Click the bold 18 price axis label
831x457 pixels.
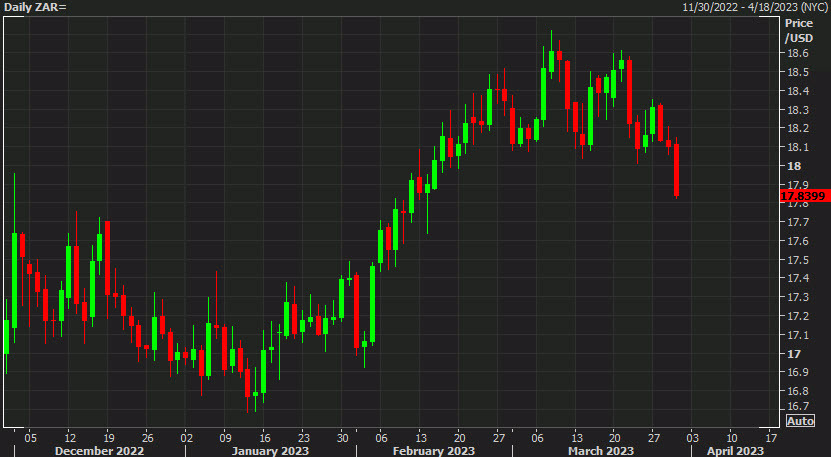(x=794, y=166)
